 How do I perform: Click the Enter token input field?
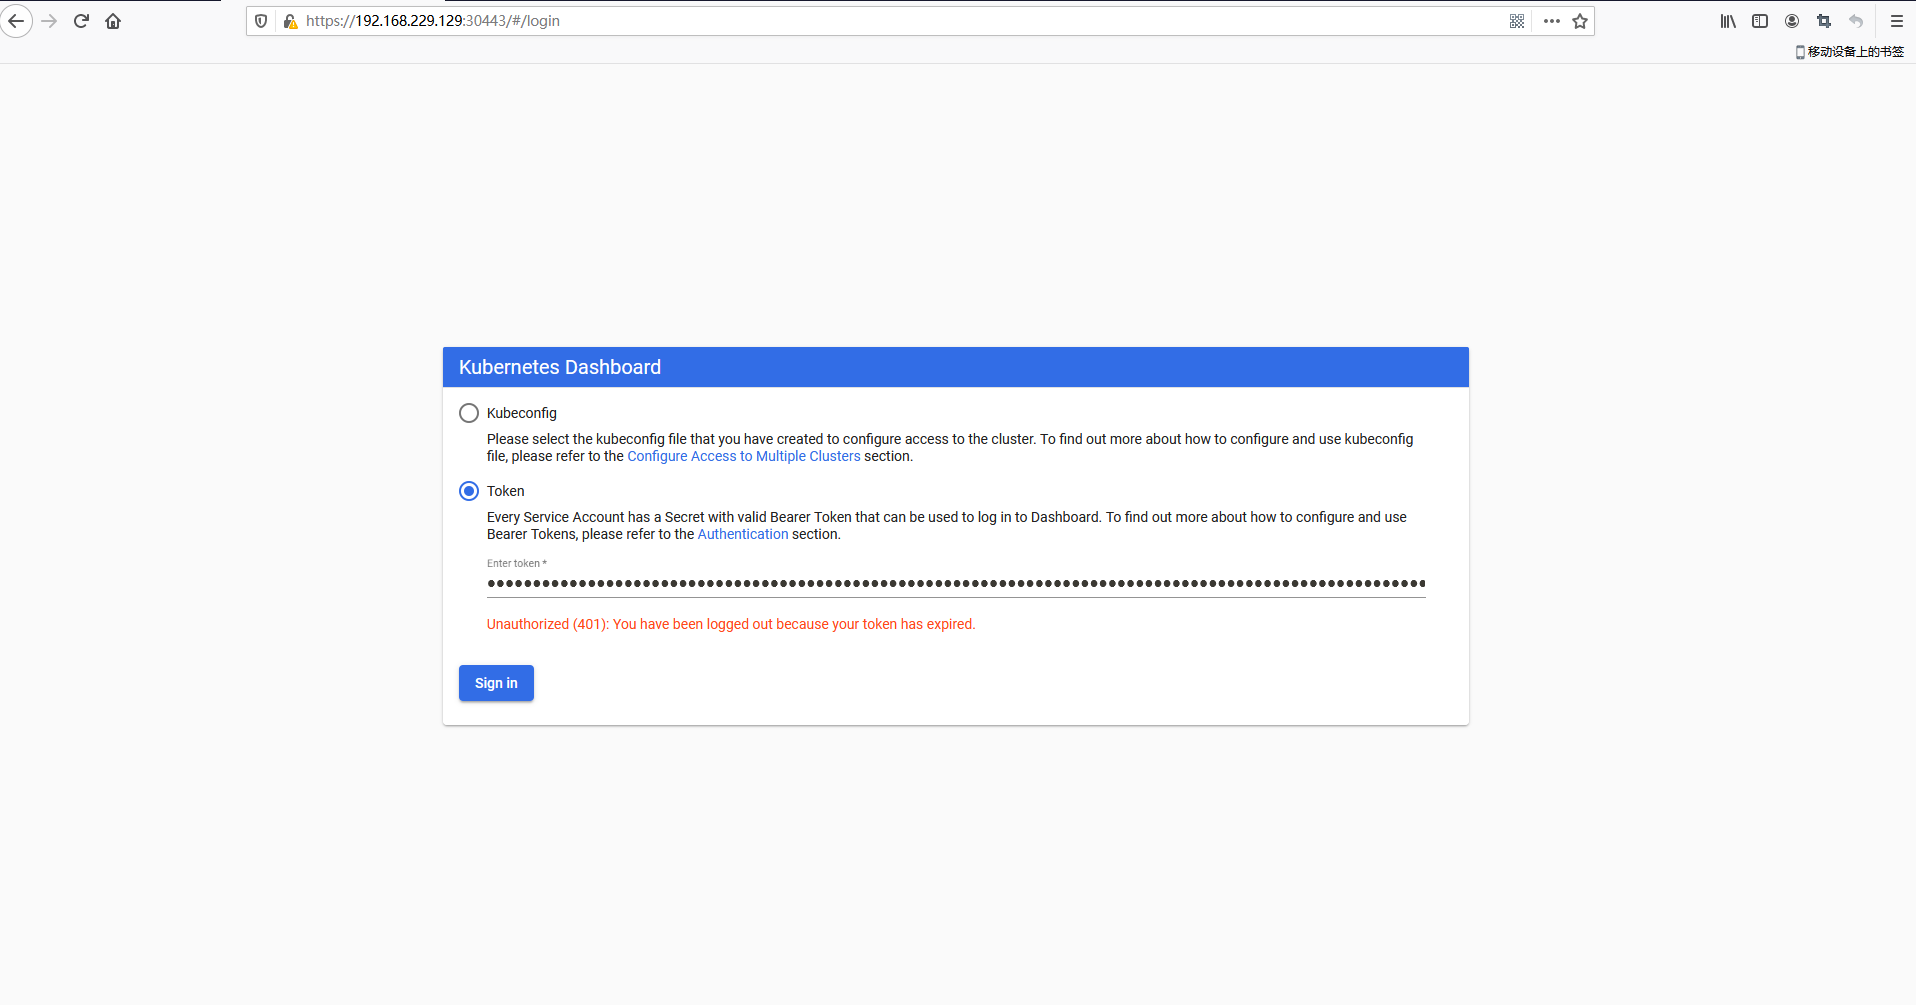tap(956, 583)
